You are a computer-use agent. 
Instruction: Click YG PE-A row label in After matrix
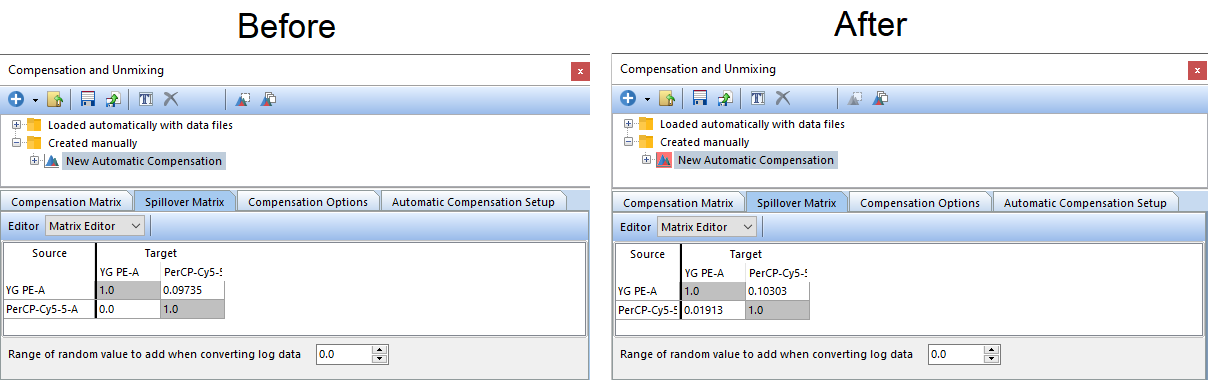647,290
